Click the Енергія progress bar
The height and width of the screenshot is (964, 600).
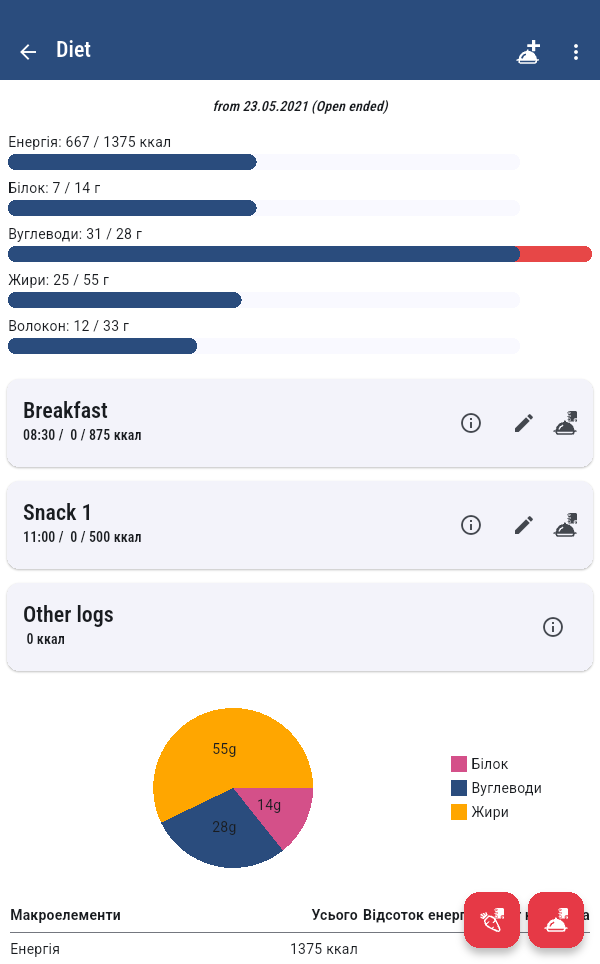pyautogui.click(x=263, y=162)
